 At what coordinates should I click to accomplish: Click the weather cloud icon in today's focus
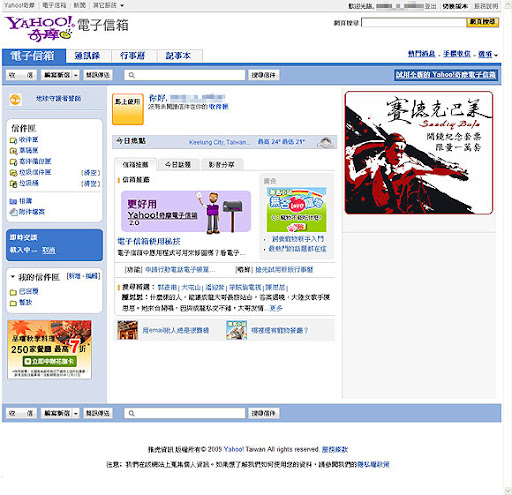[325, 142]
